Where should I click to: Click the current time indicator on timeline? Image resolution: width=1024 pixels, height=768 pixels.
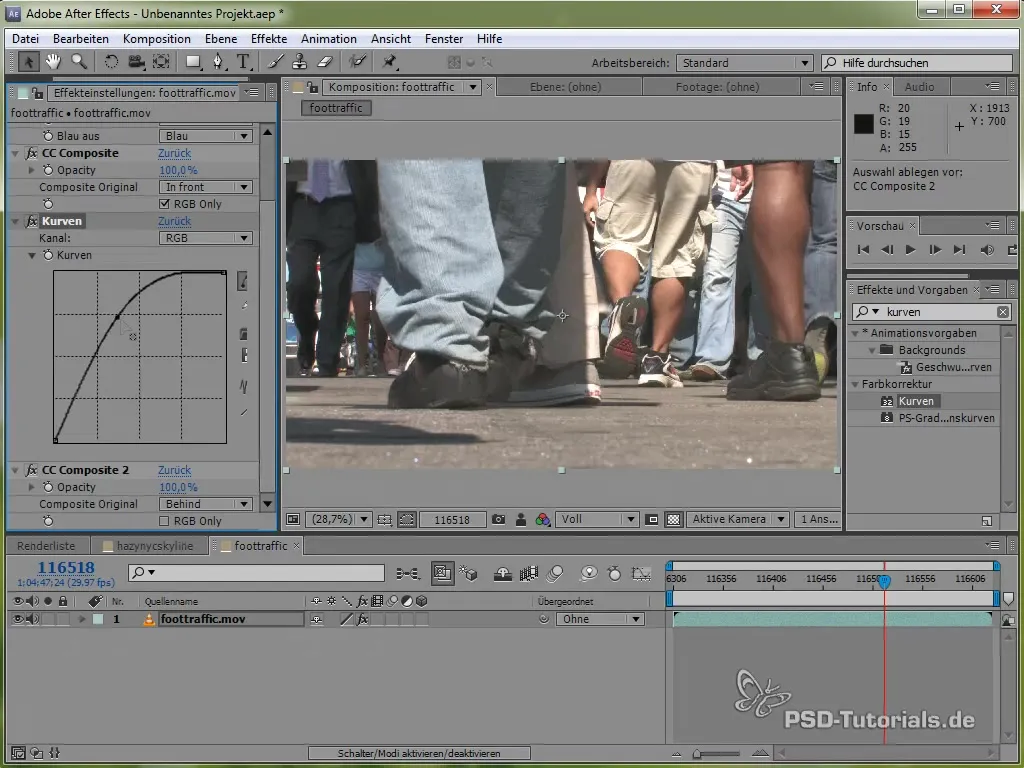(884, 581)
